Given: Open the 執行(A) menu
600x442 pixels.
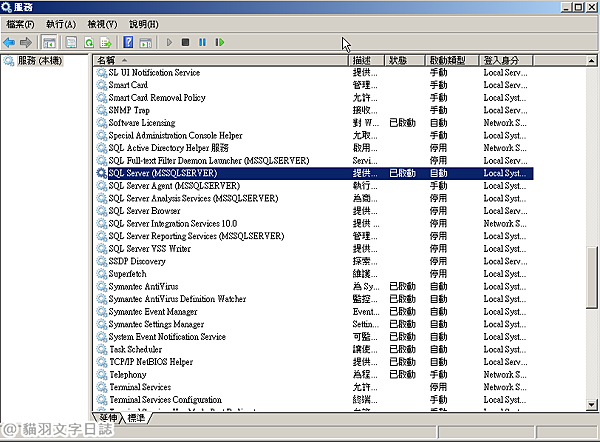Looking at the screenshot, I should point(60,23).
